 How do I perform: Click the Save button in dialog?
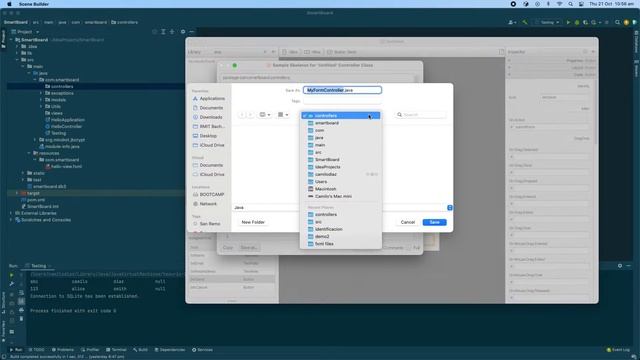tap(434, 222)
